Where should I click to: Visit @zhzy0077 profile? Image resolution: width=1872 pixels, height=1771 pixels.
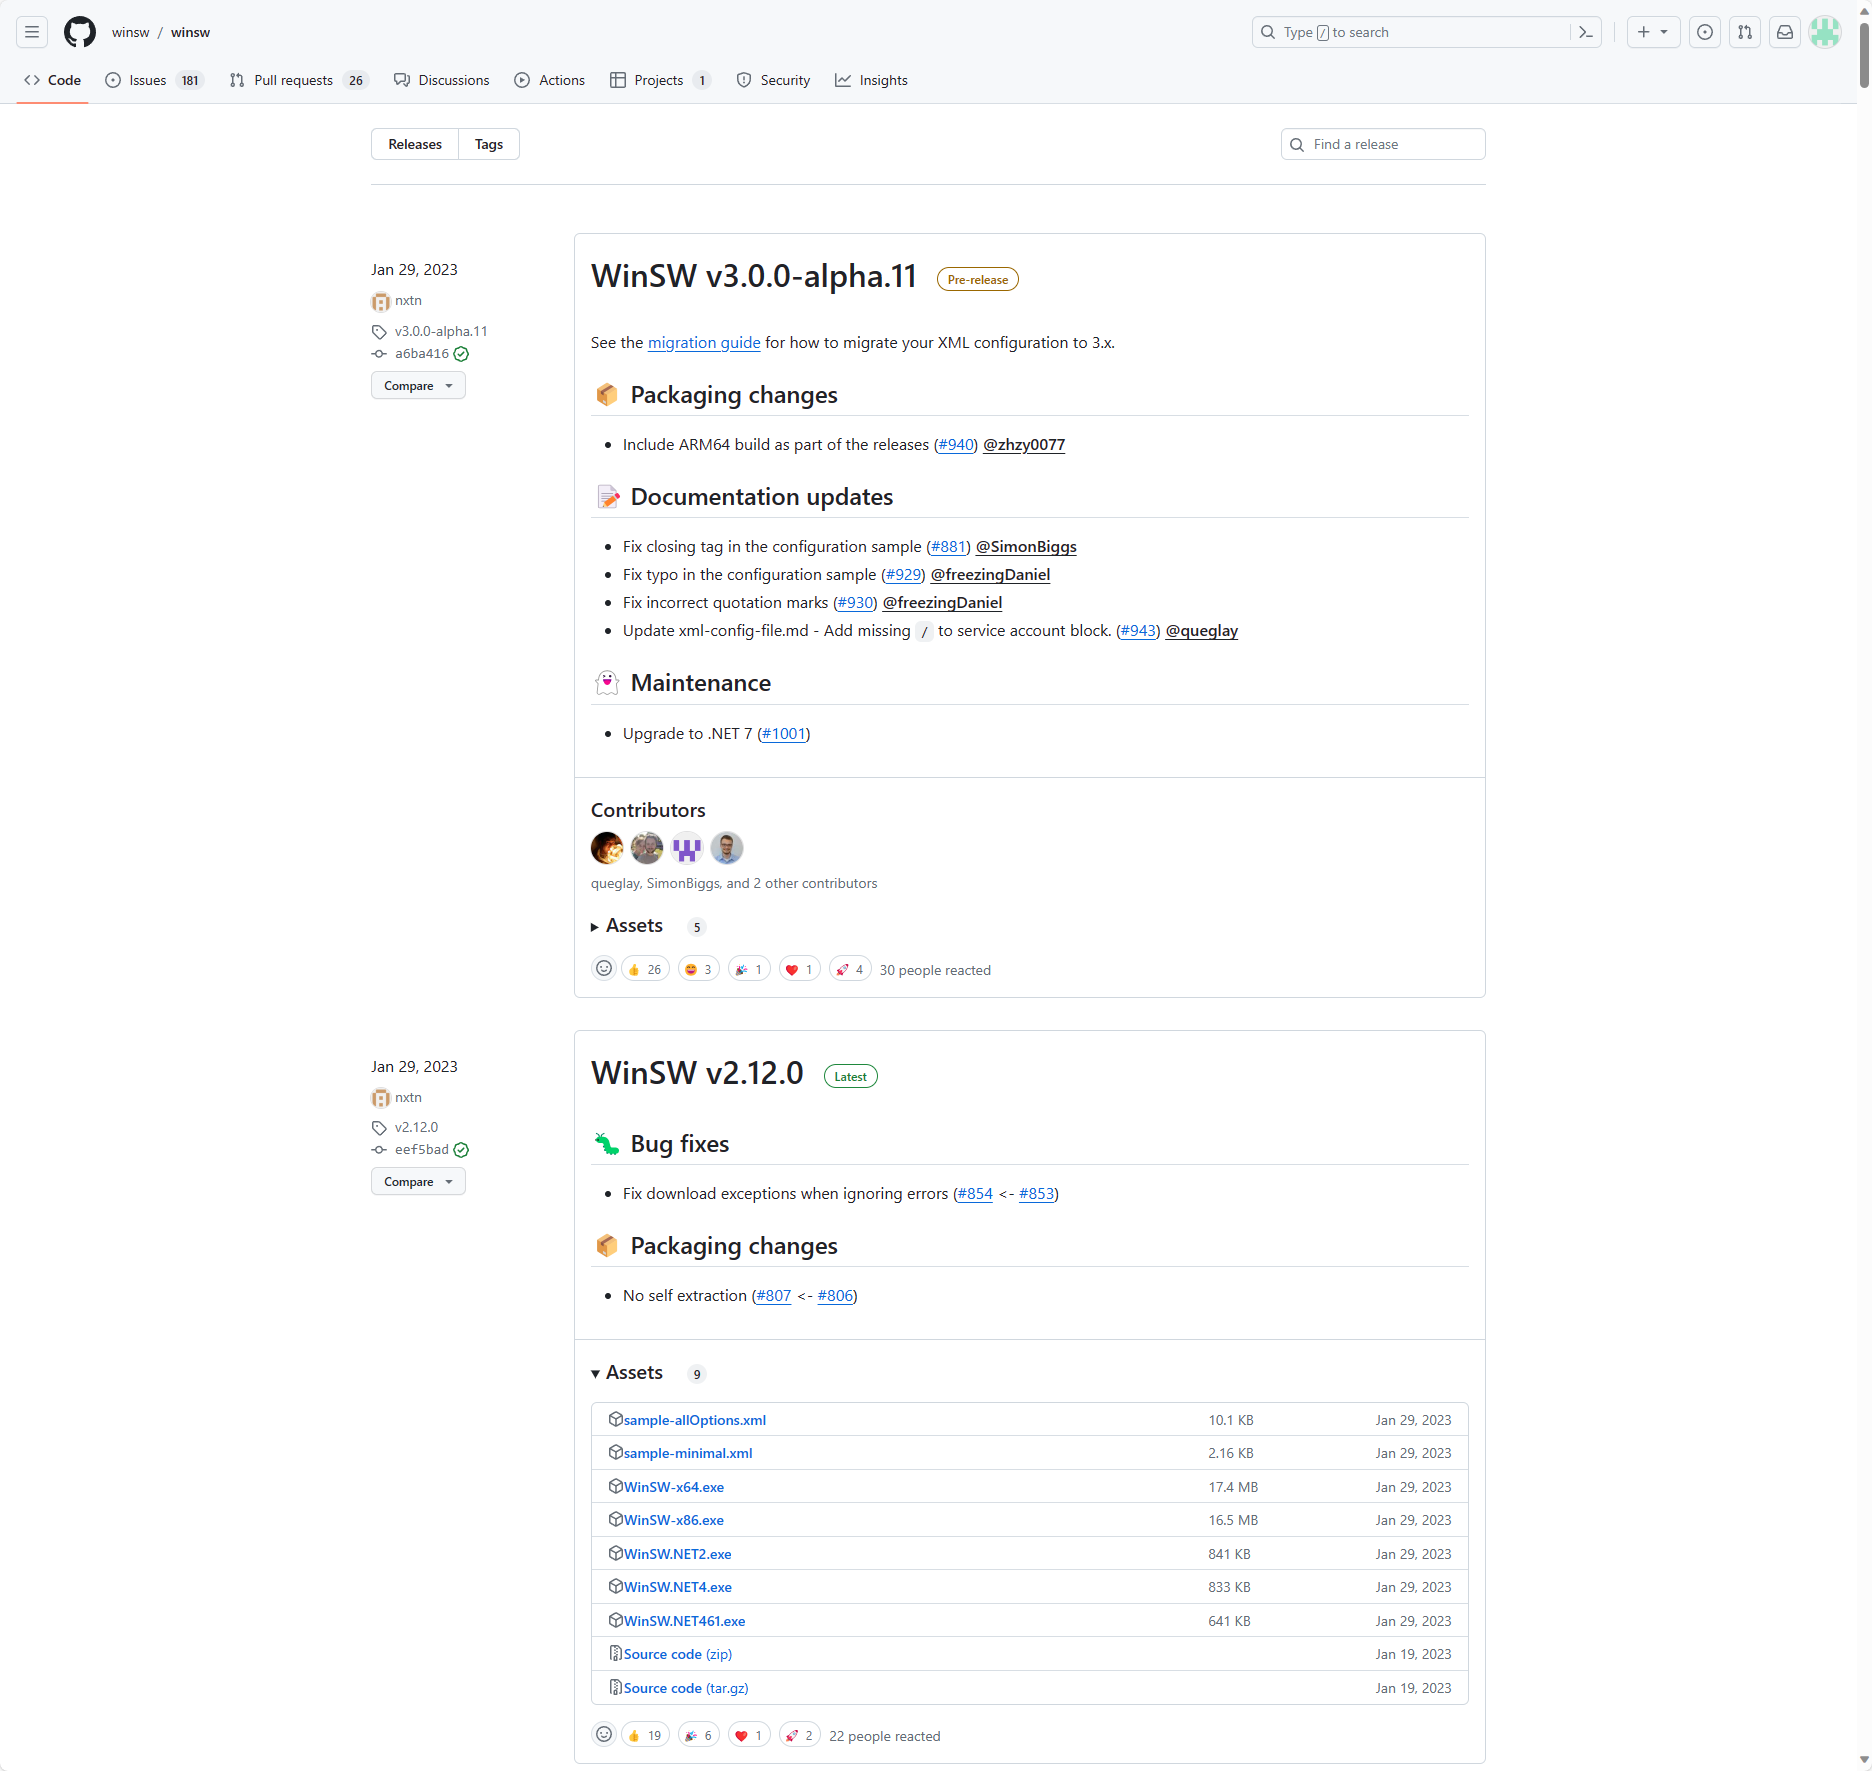pos(1024,445)
